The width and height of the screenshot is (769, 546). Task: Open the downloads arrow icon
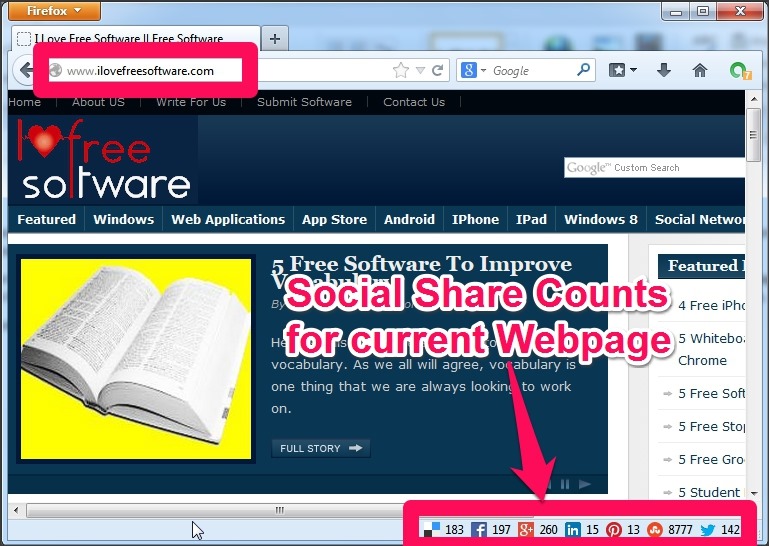(x=664, y=70)
